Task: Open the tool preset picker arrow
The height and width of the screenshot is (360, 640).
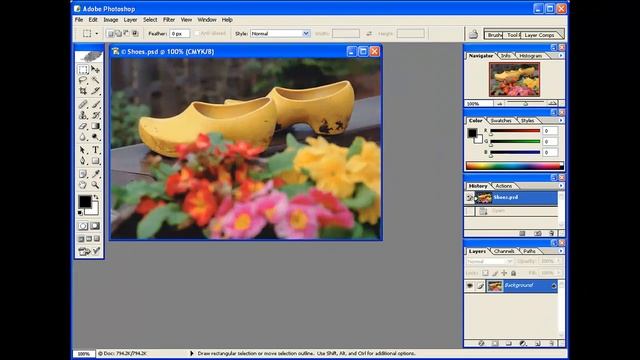Action: [97, 33]
